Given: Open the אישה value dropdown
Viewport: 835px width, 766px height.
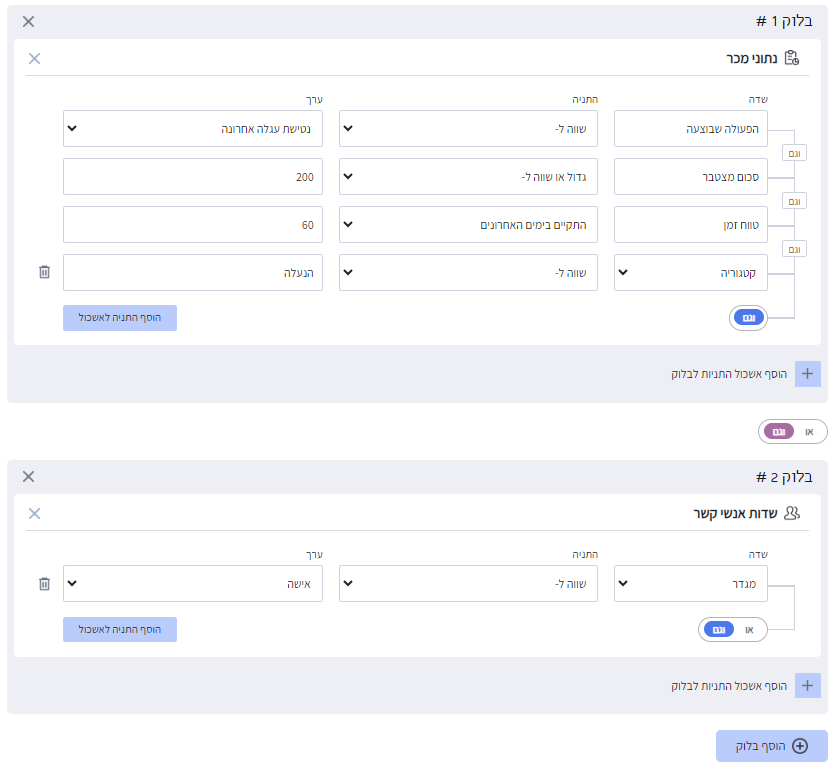Looking at the screenshot, I should [x=193, y=583].
